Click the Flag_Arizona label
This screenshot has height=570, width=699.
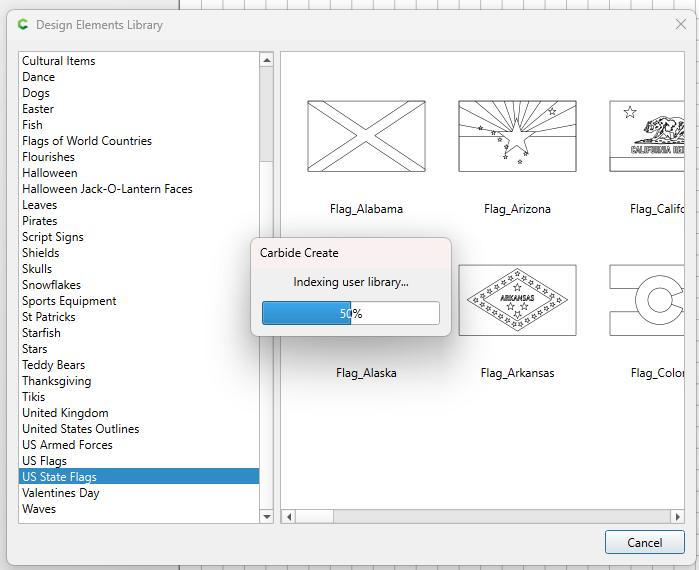[517, 209]
